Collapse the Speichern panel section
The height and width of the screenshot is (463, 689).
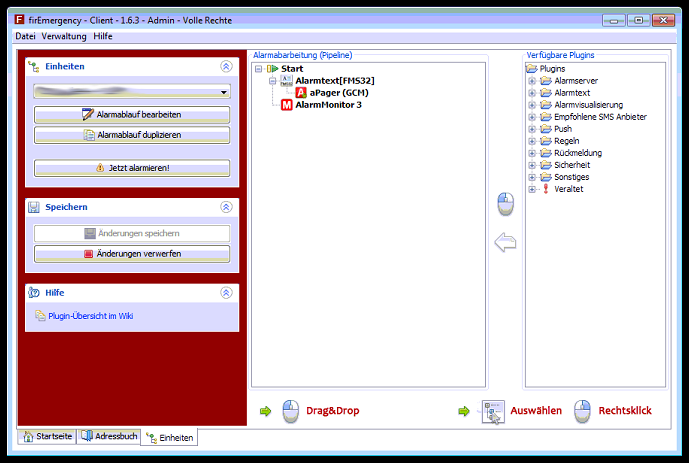coord(226,207)
